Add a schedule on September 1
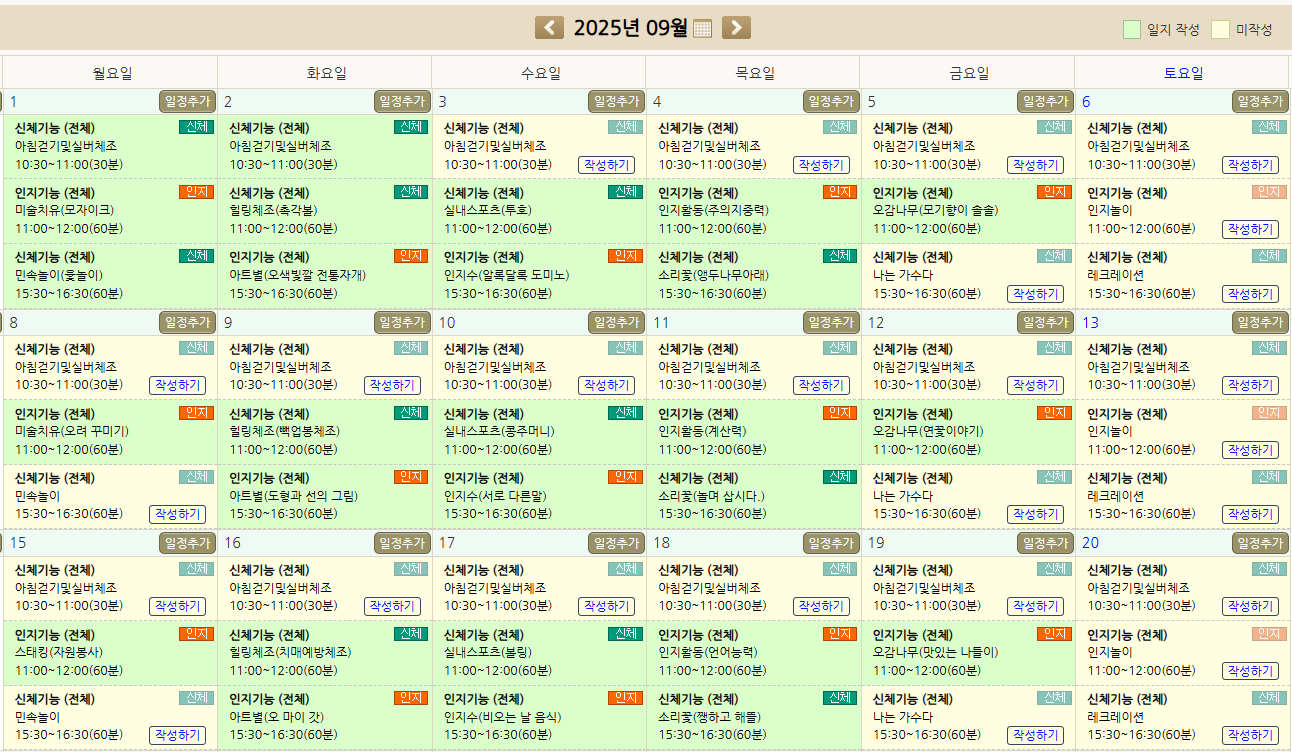 [187, 101]
